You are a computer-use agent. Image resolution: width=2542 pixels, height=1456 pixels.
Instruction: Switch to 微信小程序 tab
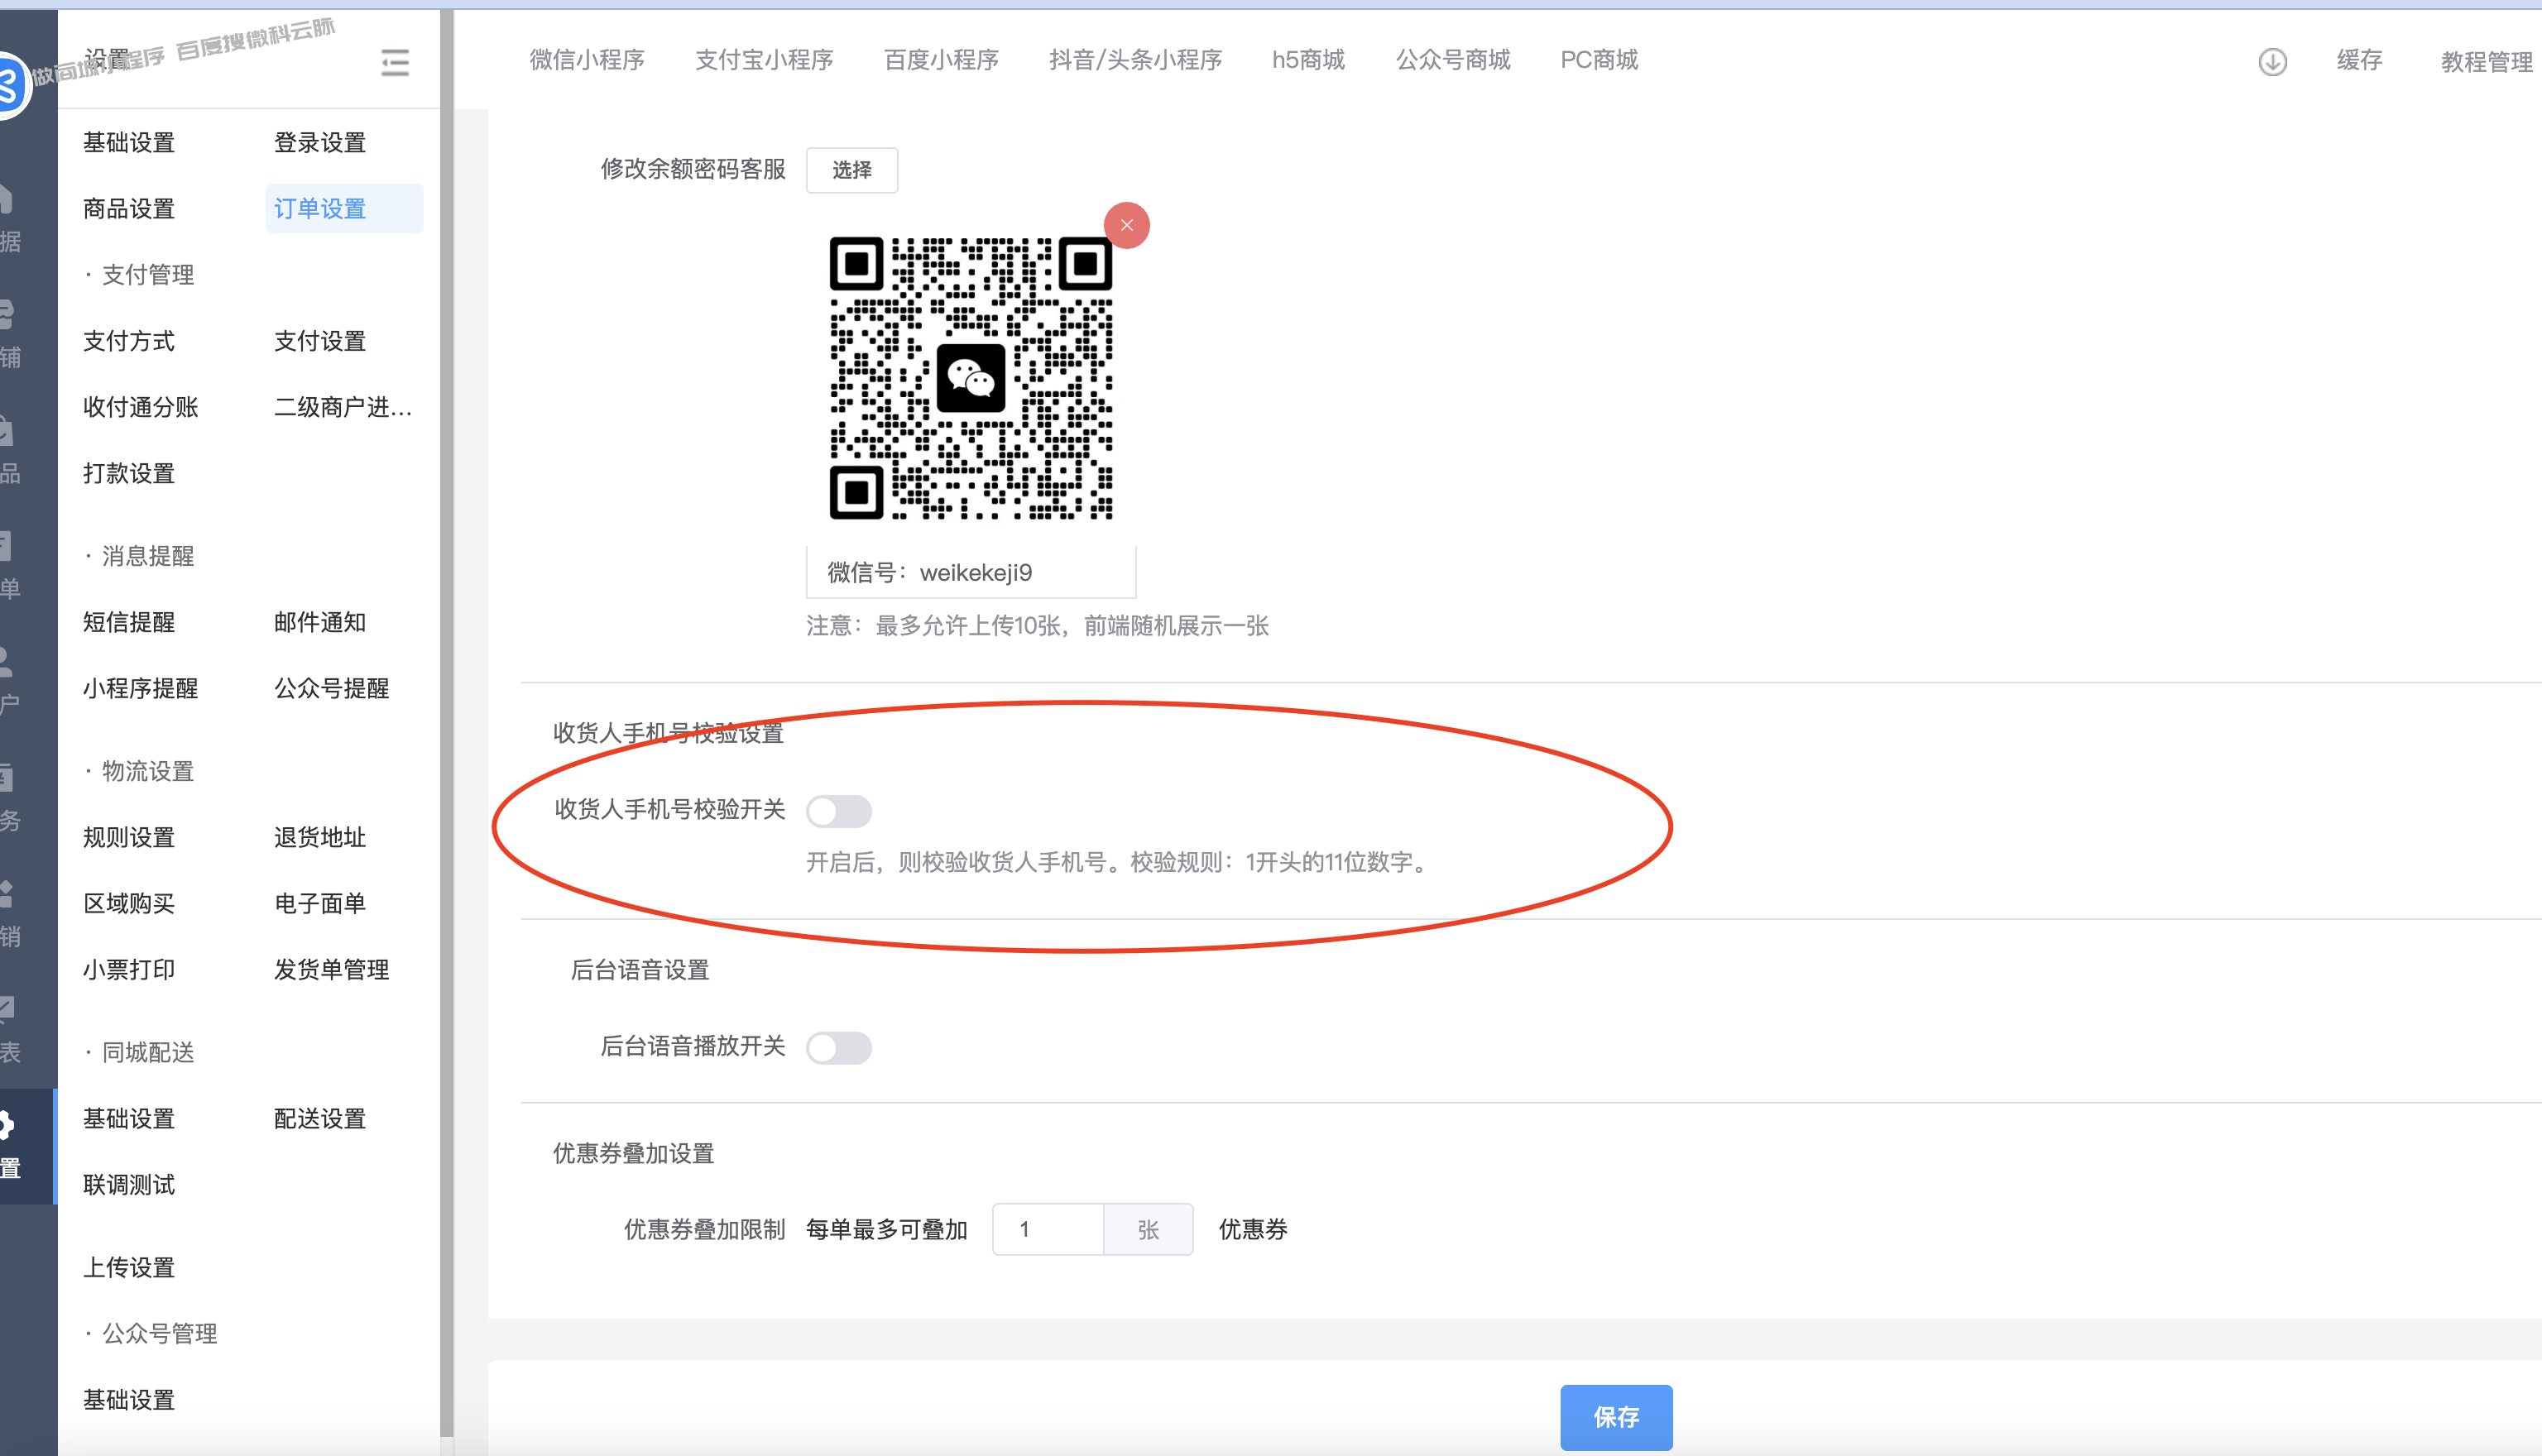tap(587, 60)
